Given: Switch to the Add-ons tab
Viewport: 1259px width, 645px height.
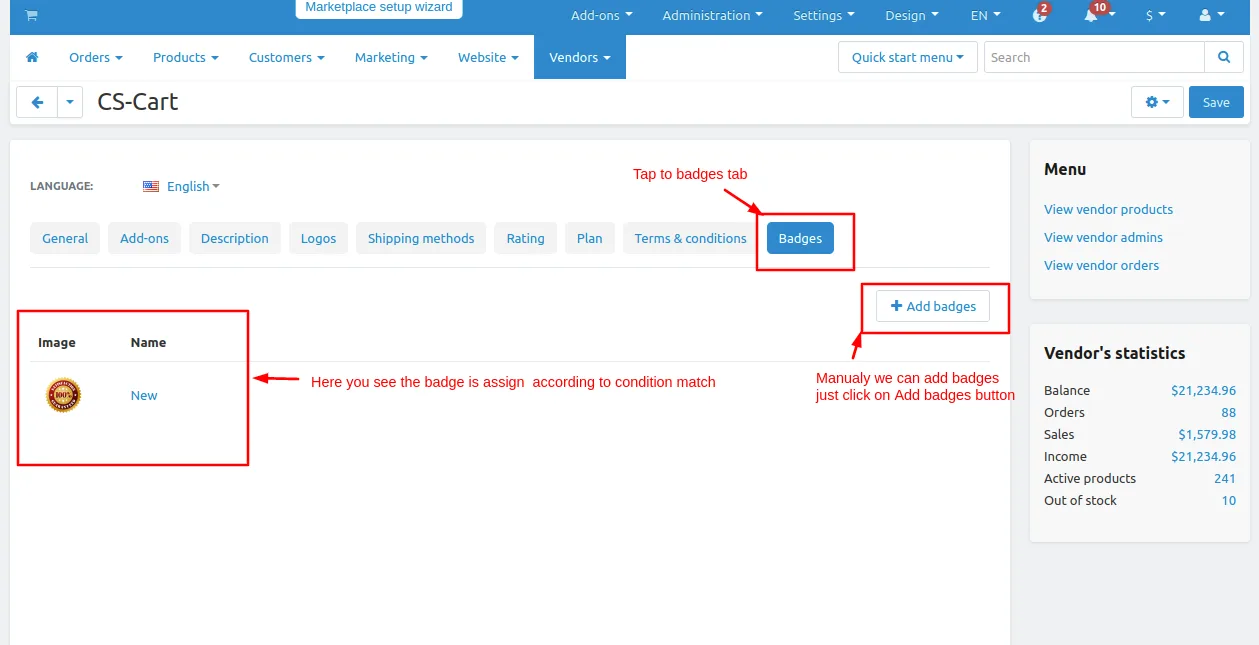Looking at the screenshot, I should coord(144,238).
